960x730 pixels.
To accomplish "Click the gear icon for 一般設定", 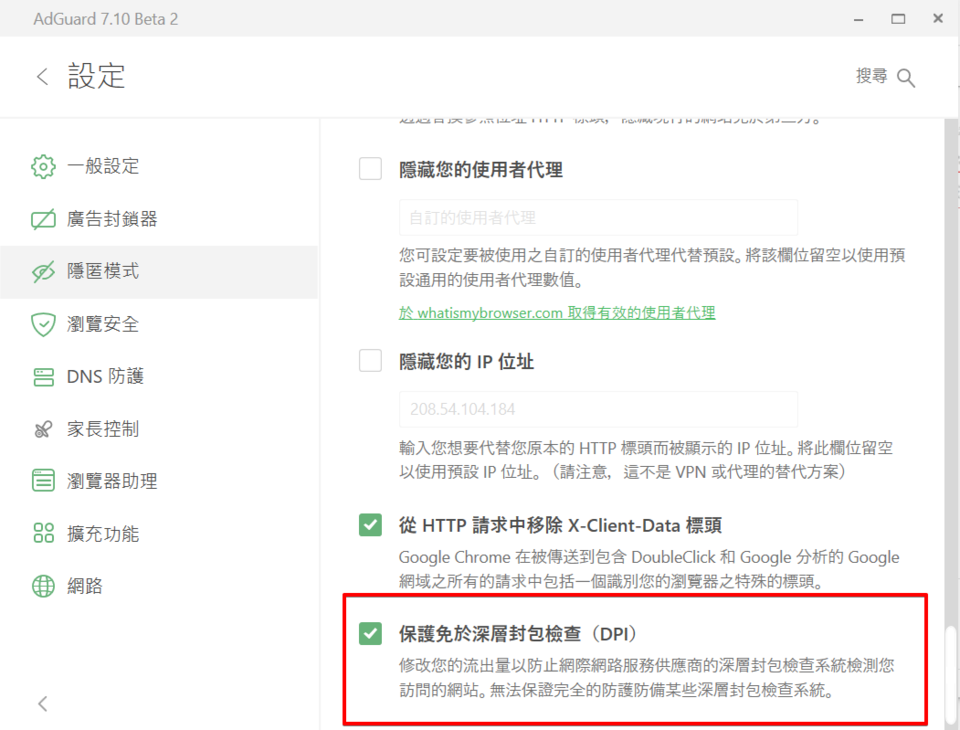I will [43, 166].
